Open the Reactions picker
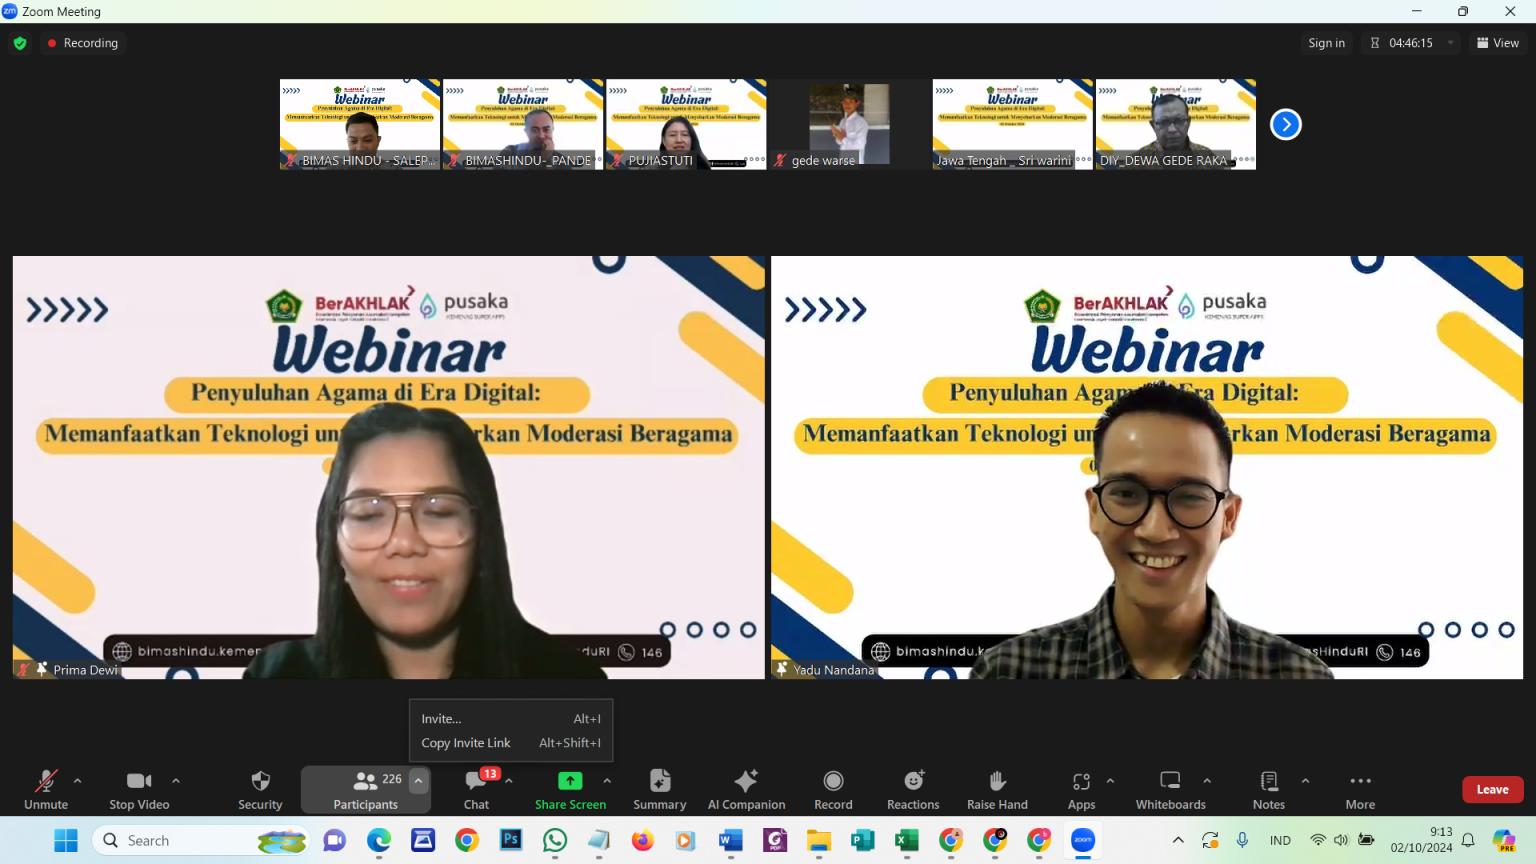The height and width of the screenshot is (864, 1536). click(x=913, y=789)
